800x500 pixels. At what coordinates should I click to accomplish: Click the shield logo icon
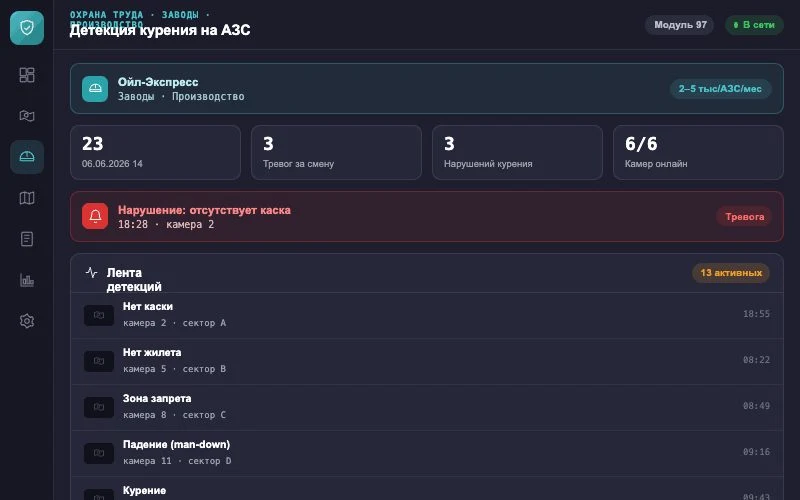[27, 28]
